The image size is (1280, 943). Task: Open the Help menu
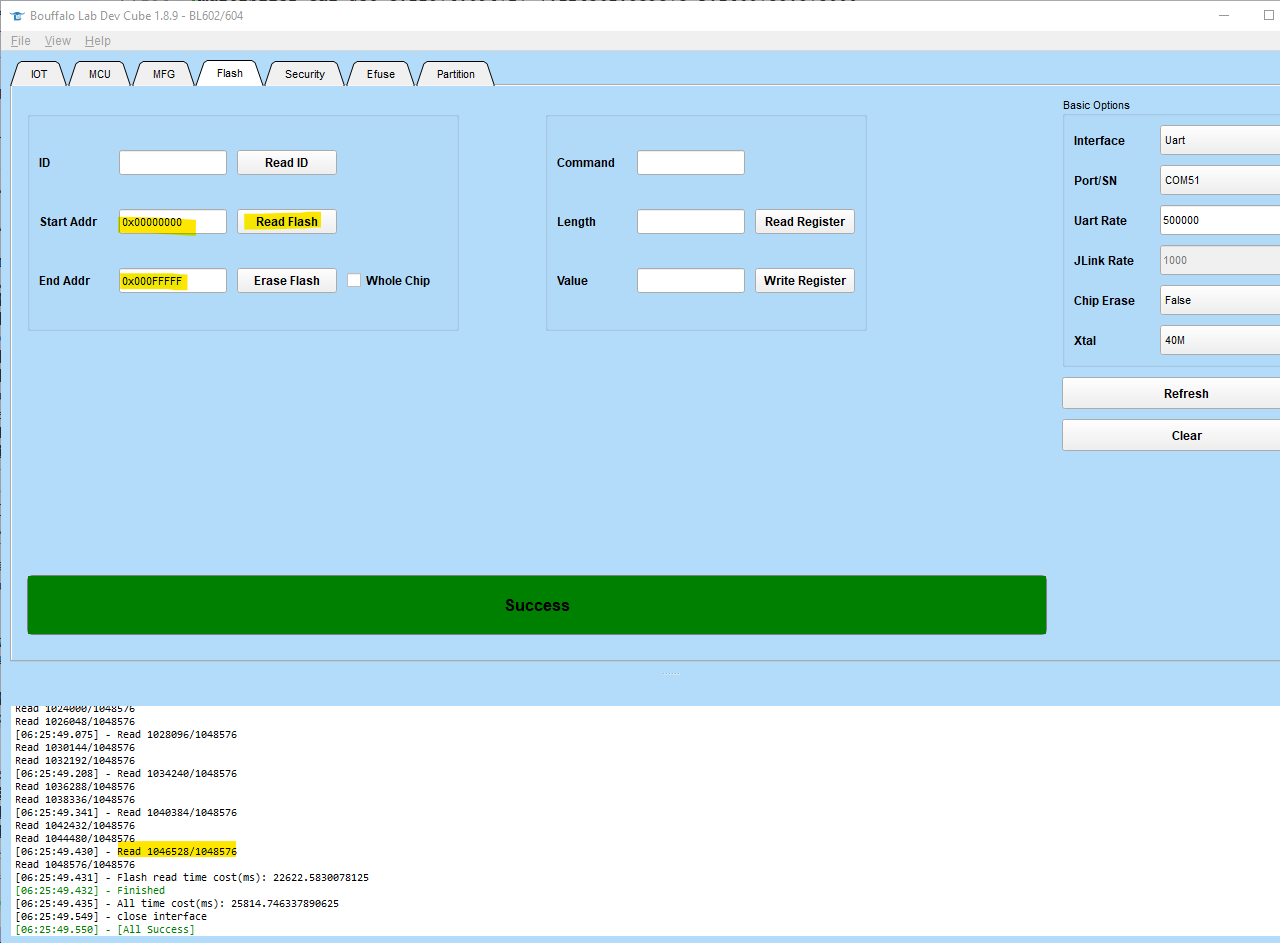tap(97, 41)
